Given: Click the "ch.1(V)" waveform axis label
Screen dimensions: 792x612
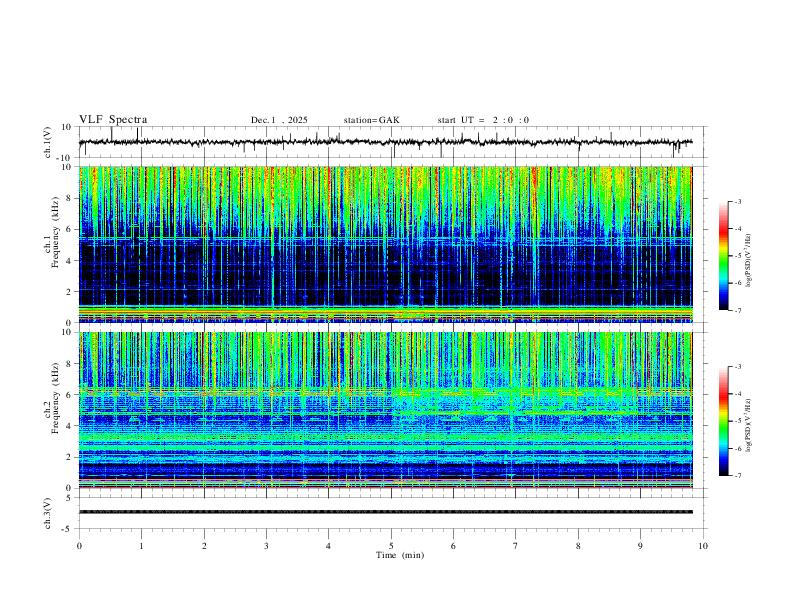Looking at the screenshot, I should click(x=48, y=142).
